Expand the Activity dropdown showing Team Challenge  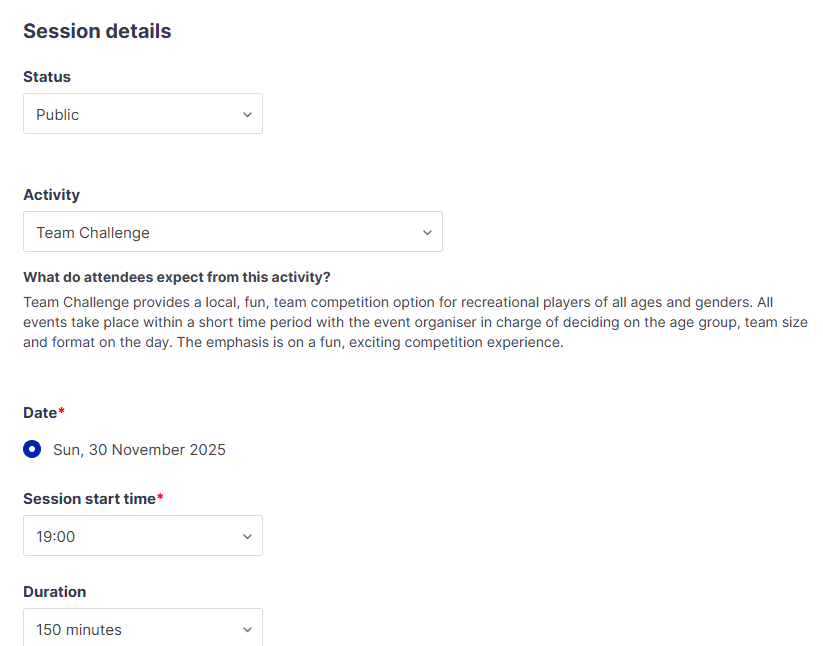coord(232,232)
